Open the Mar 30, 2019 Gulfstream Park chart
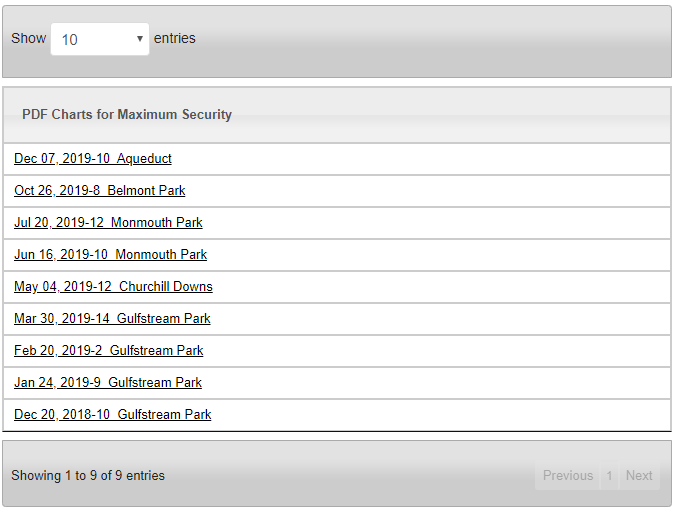 (112, 319)
